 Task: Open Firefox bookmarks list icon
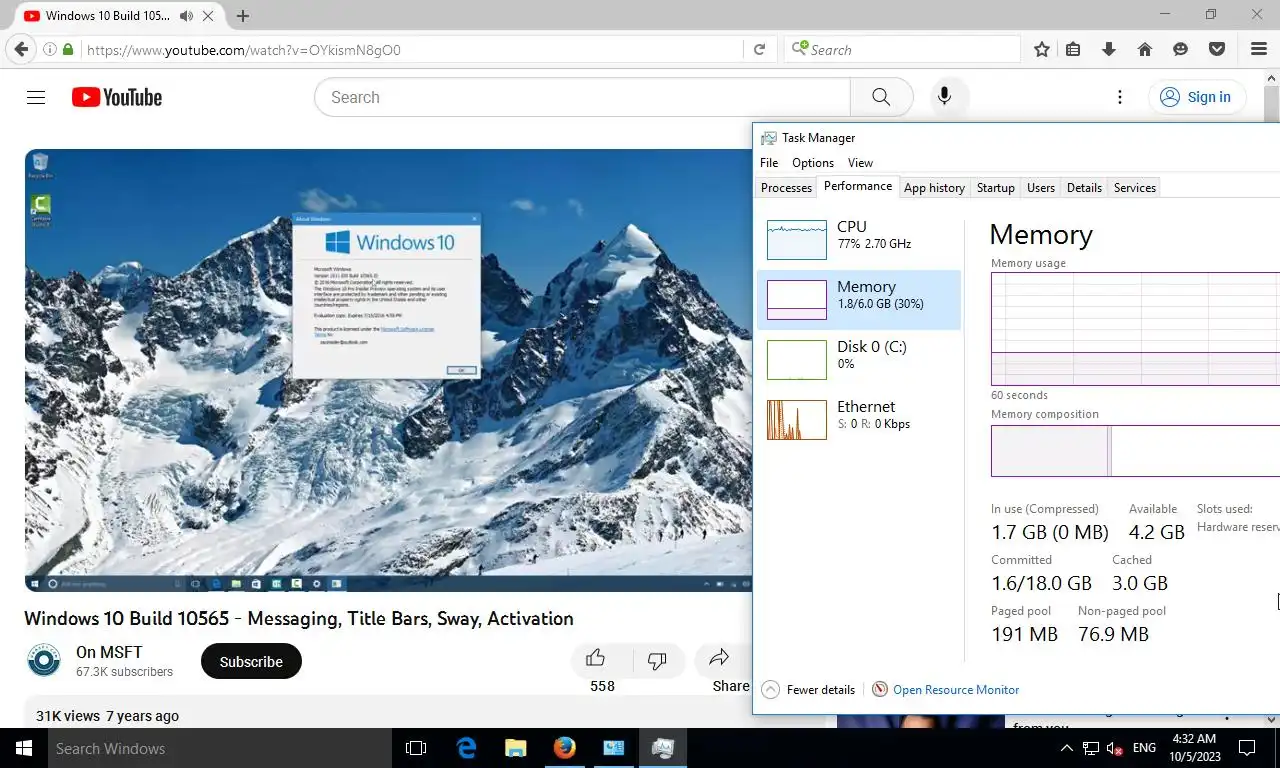point(1073,49)
